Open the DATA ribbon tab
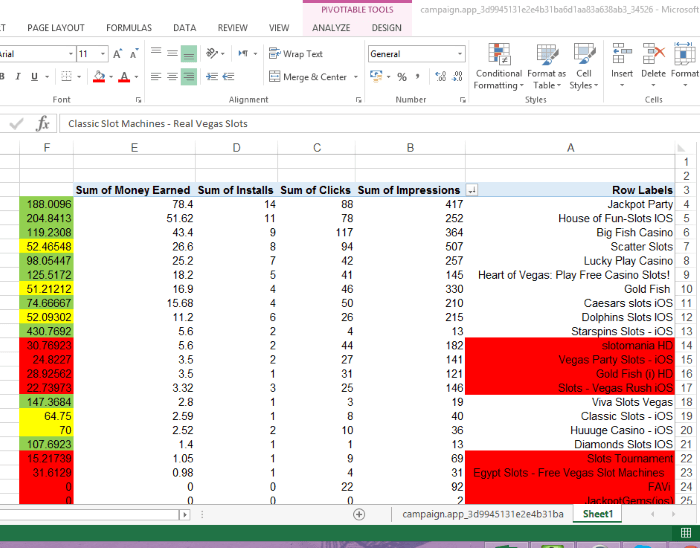This screenshot has height=548, width=700. point(185,28)
